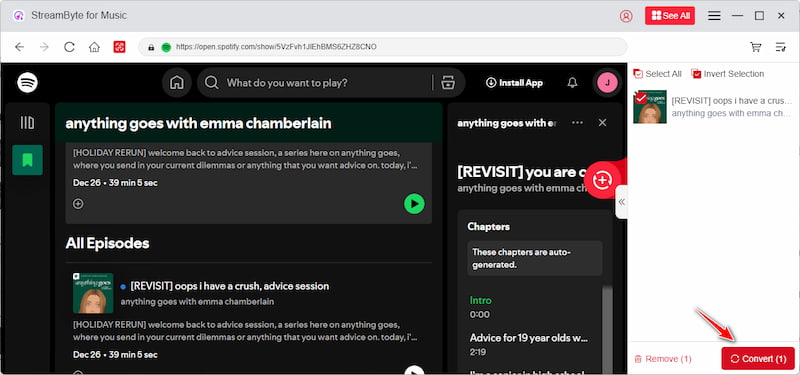Go back with the left arrow
Image resolution: width=800 pixels, height=375 pixels.
pos(19,47)
